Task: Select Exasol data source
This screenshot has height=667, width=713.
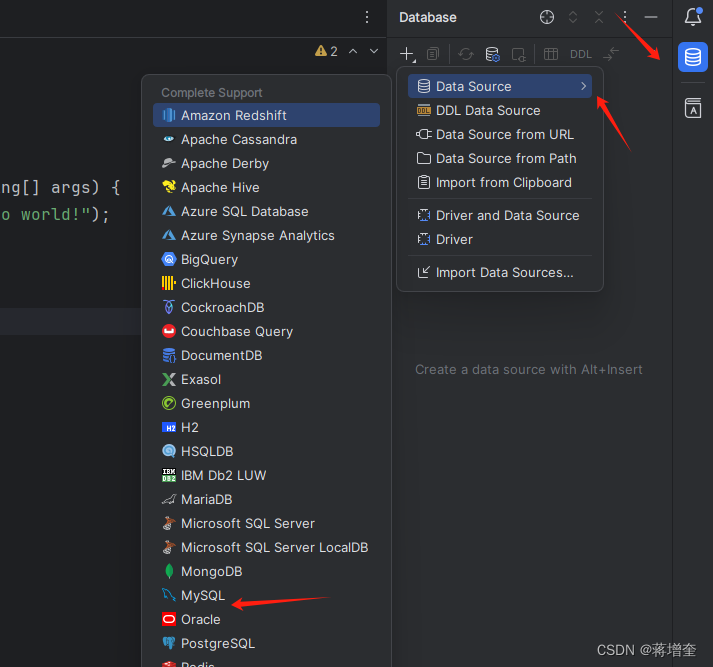Action: 266,380
